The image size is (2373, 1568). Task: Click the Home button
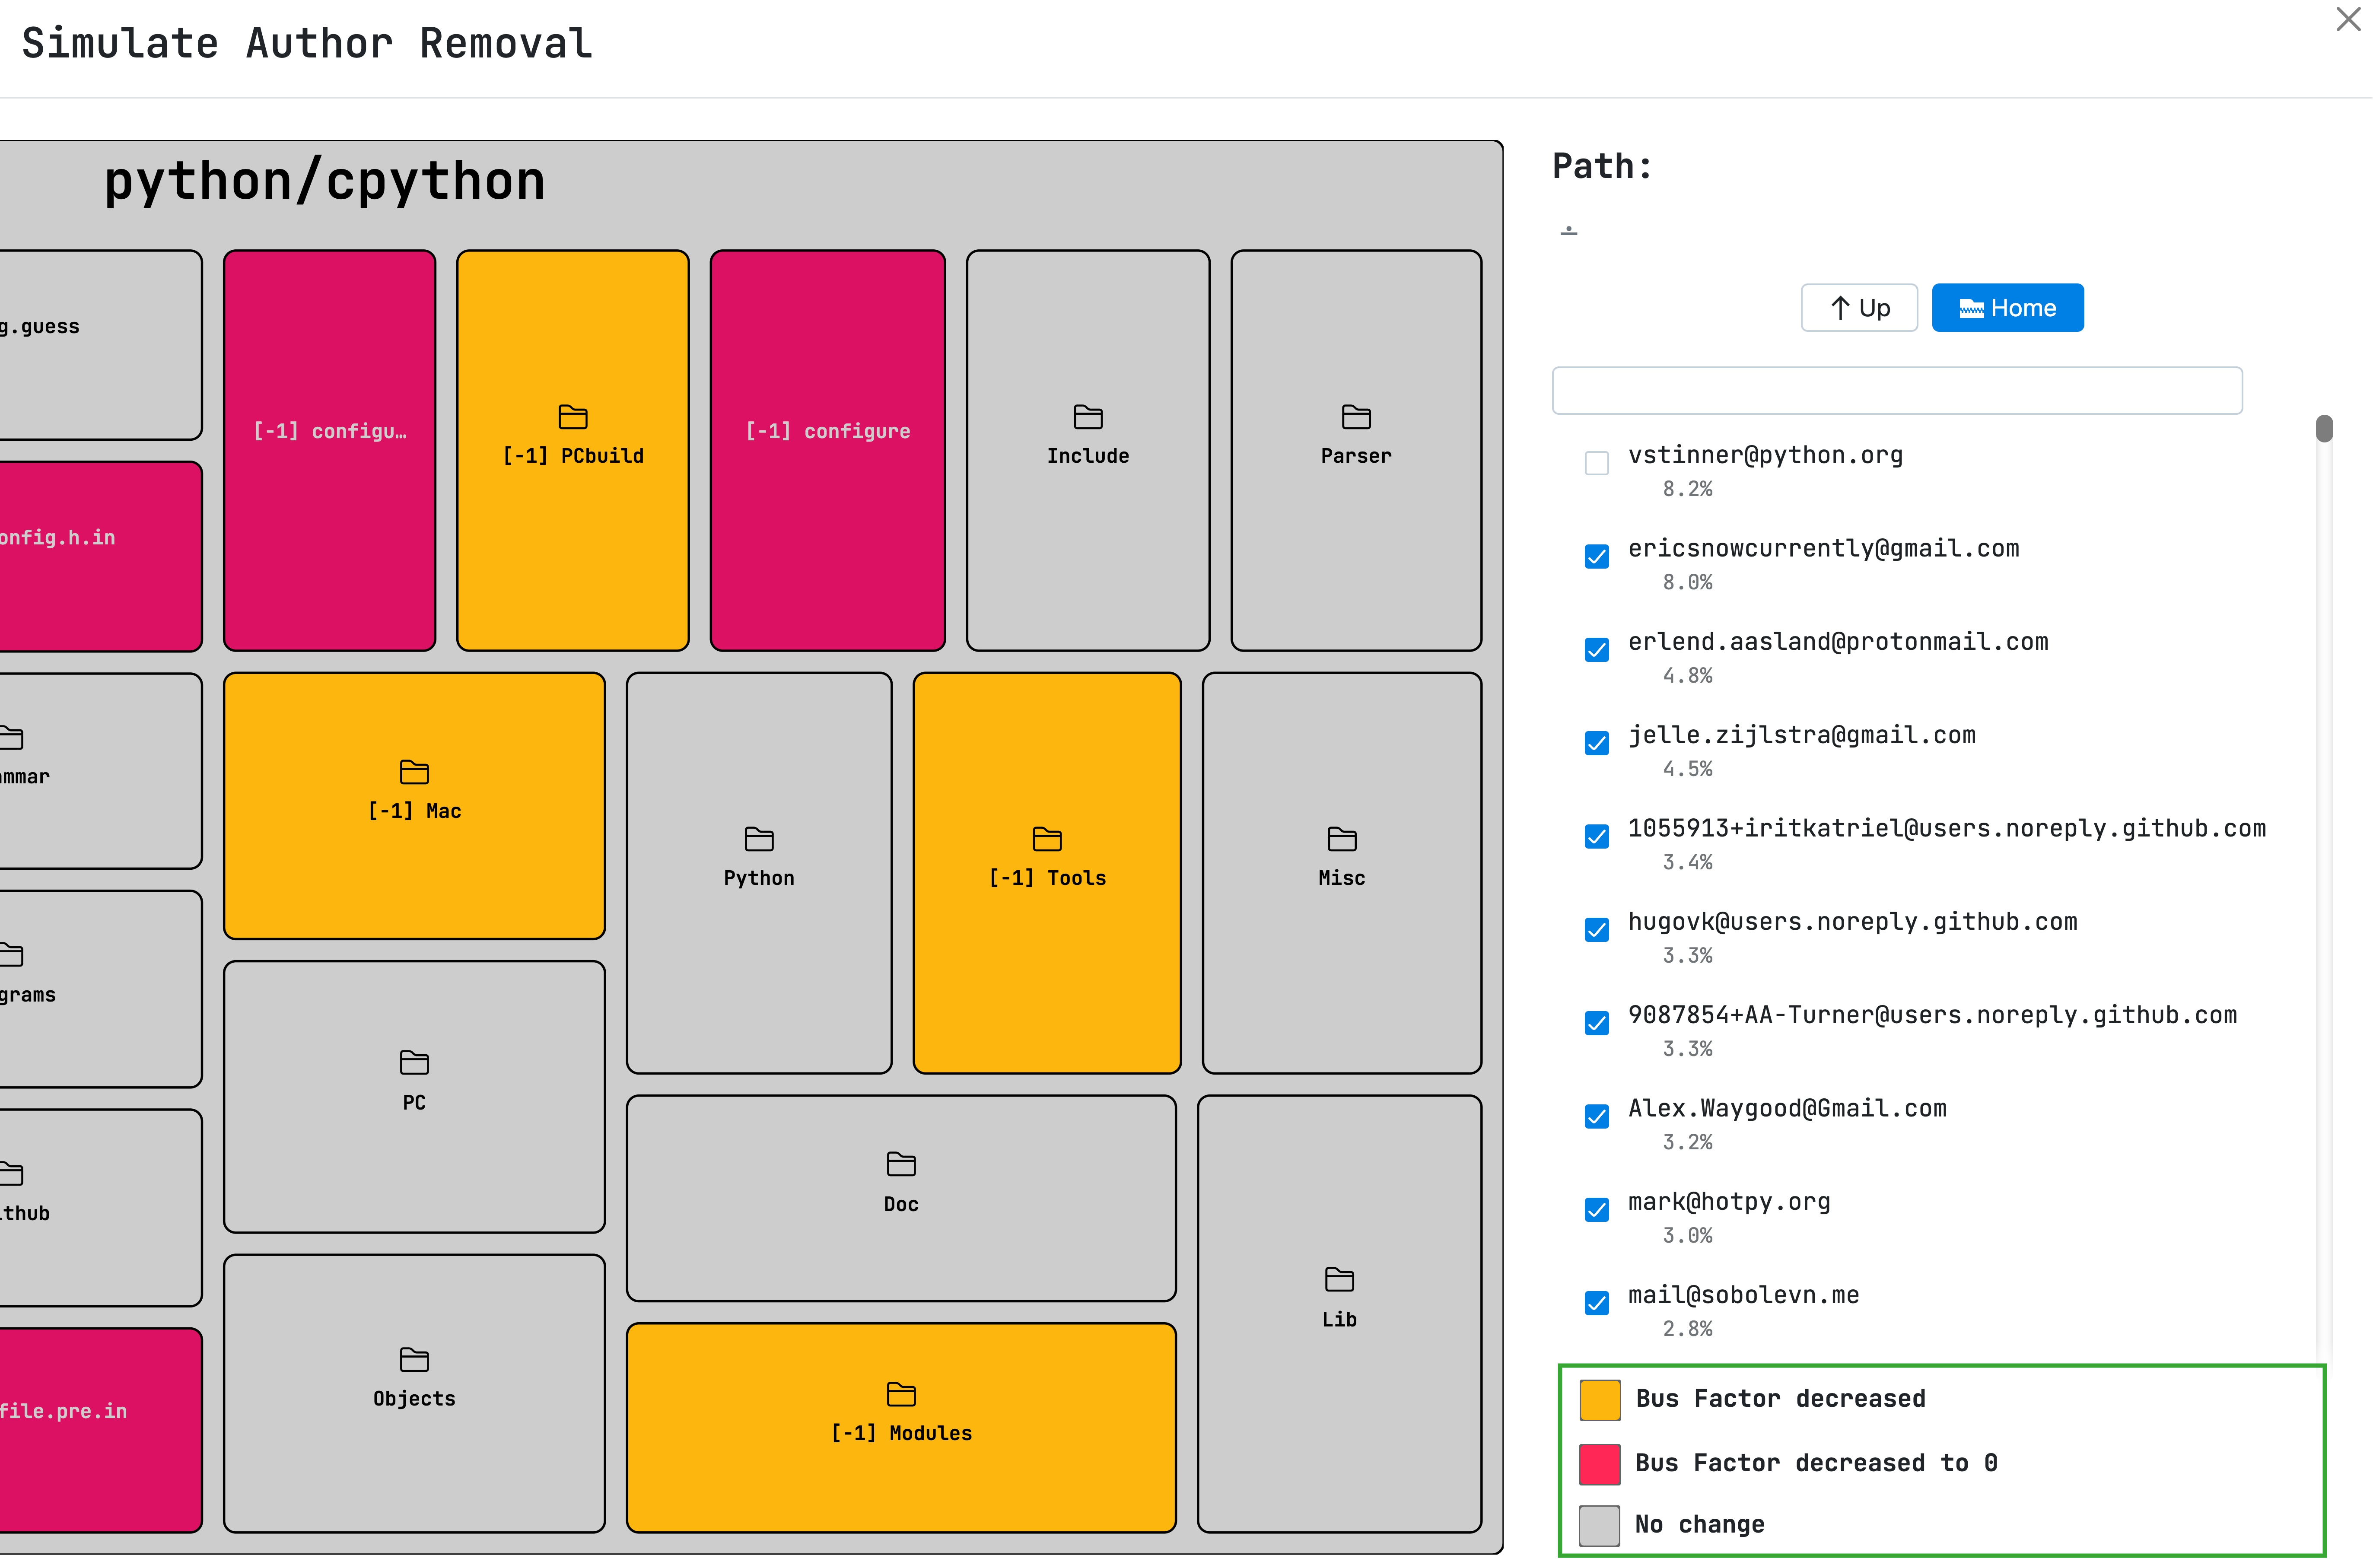pos(2007,308)
